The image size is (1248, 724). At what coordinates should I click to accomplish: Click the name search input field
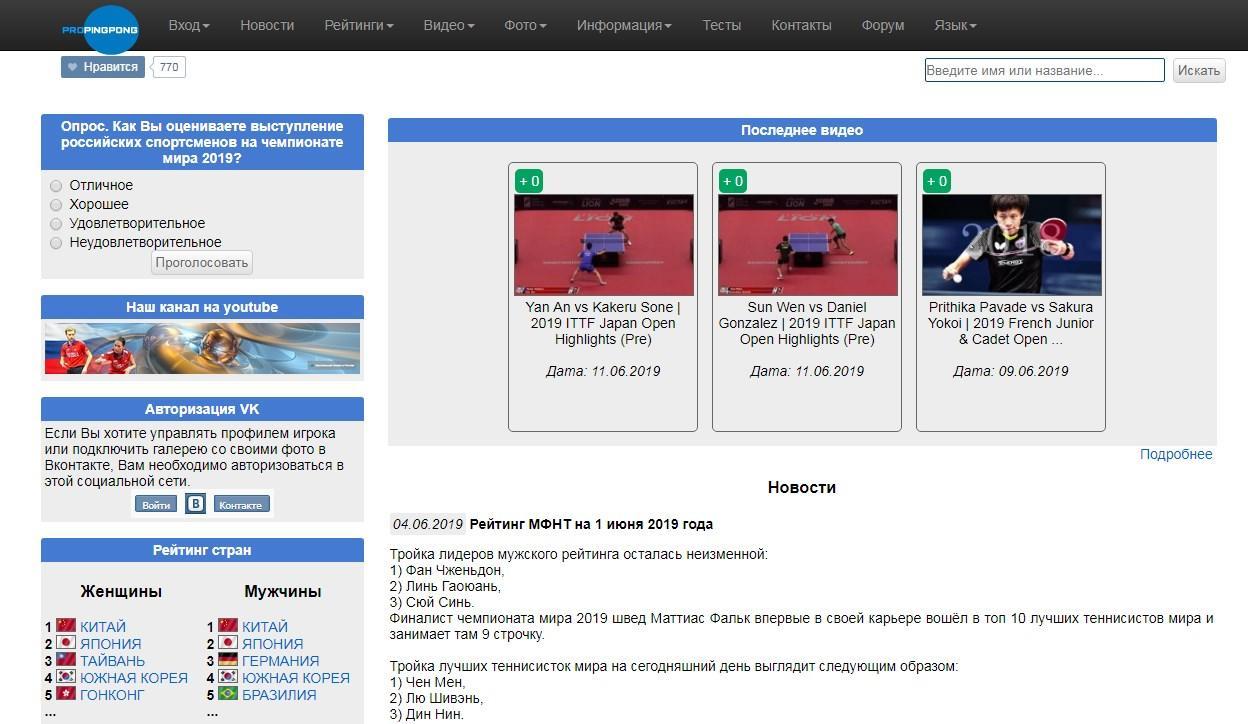(x=1044, y=70)
